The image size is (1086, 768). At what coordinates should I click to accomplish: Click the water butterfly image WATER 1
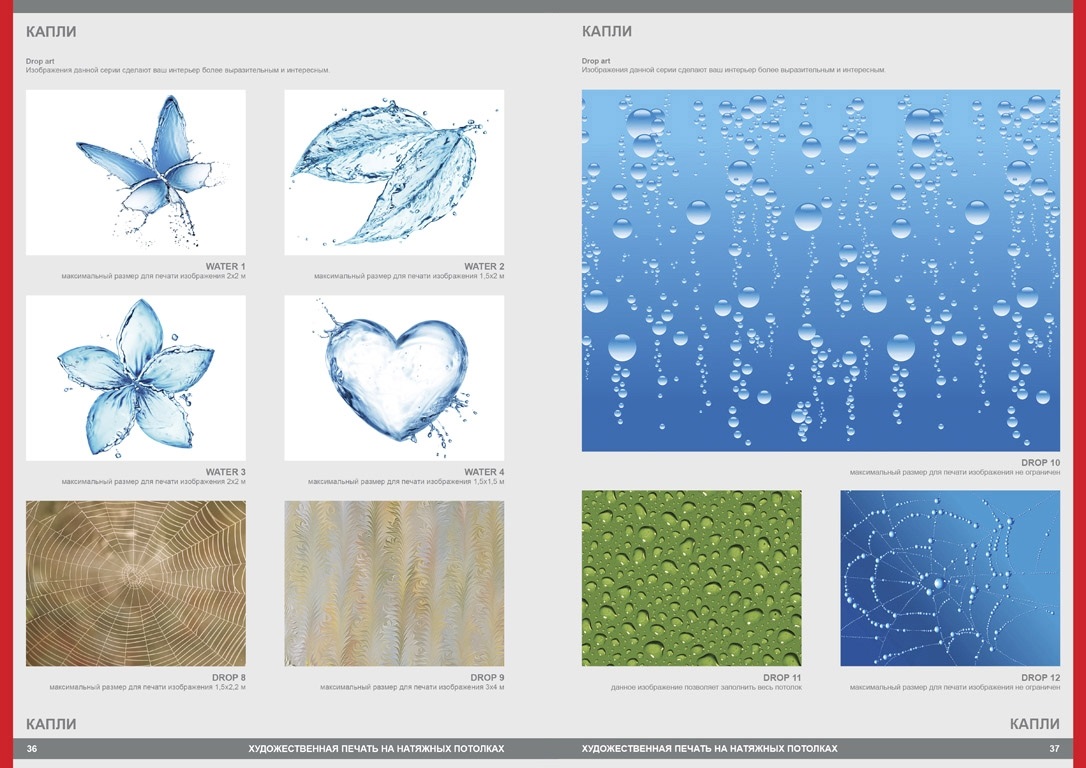click(x=135, y=172)
